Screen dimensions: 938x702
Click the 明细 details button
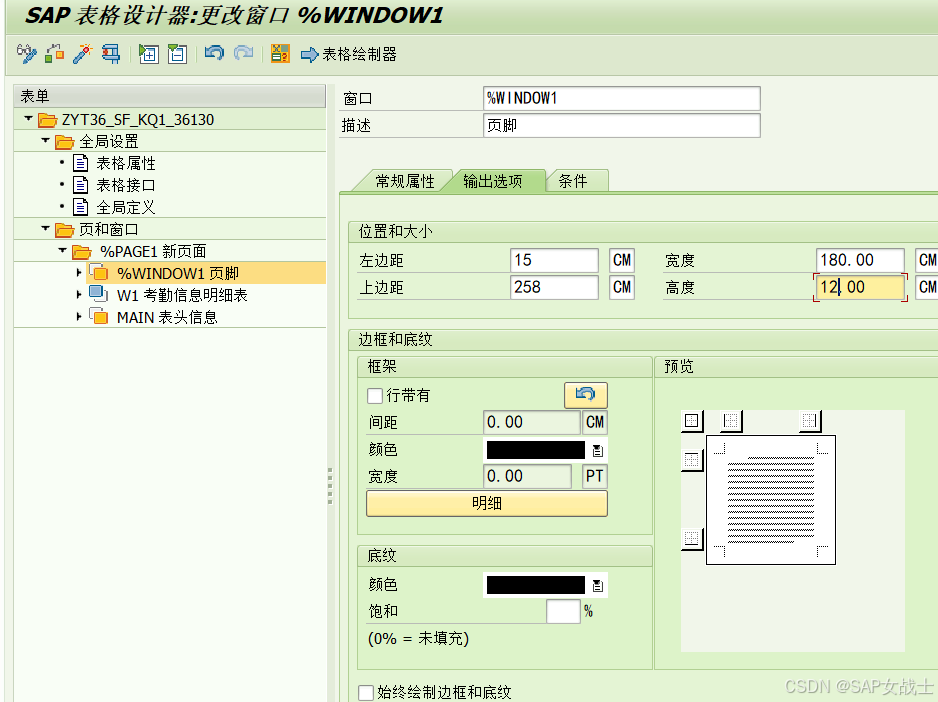(487, 503)
